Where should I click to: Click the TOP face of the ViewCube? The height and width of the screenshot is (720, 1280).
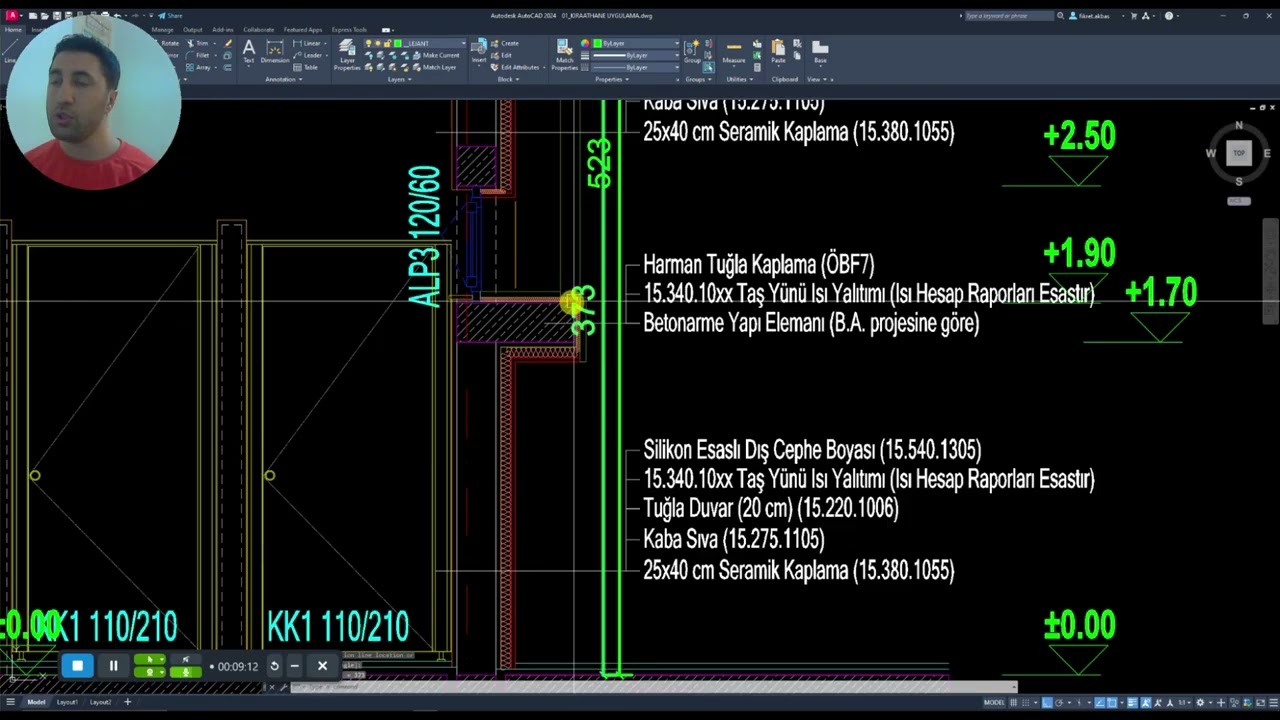1239,153
